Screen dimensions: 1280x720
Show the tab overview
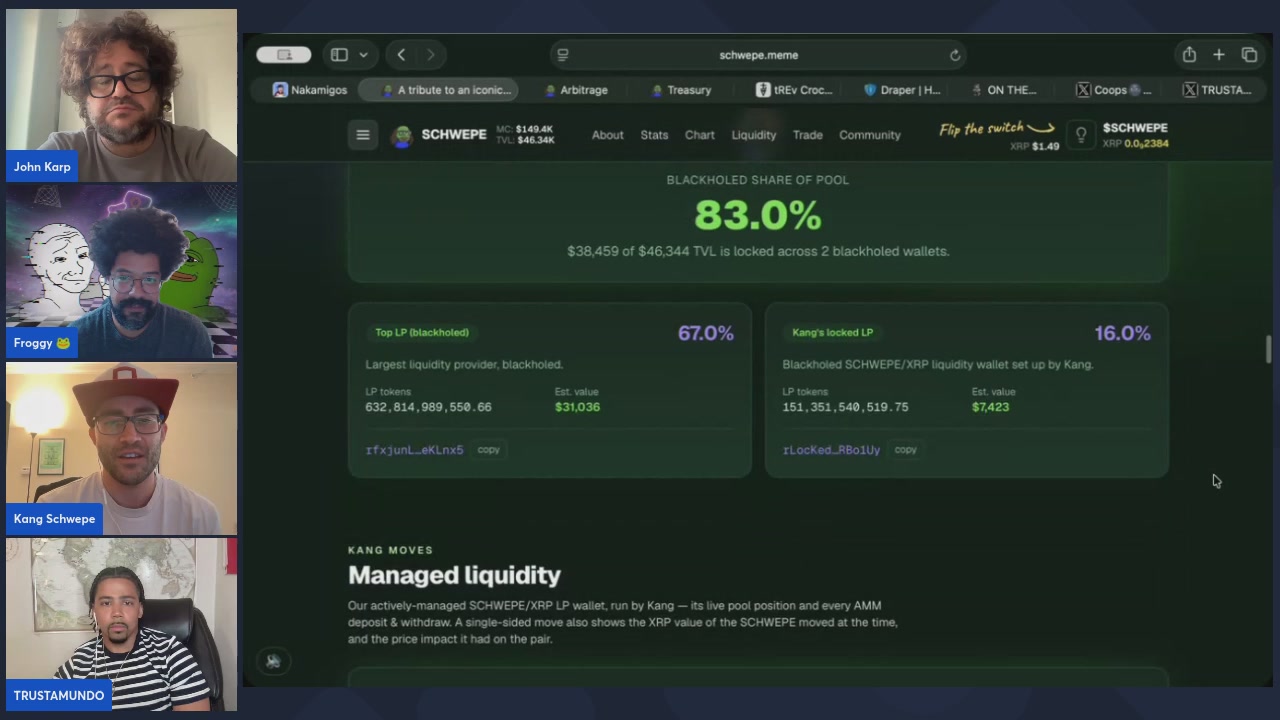pos(1249,55)
